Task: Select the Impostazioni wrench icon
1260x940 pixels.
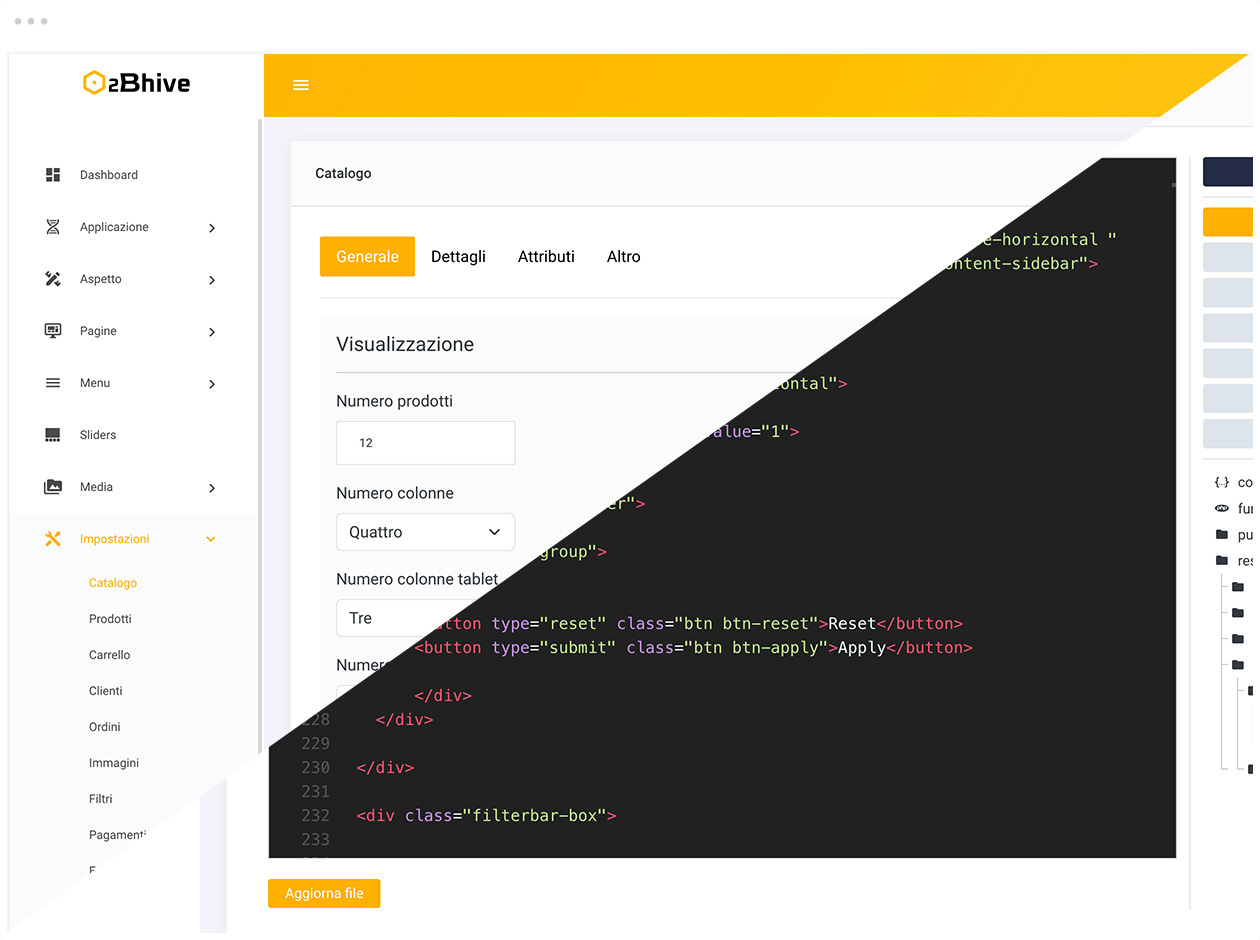Action: 52,538
